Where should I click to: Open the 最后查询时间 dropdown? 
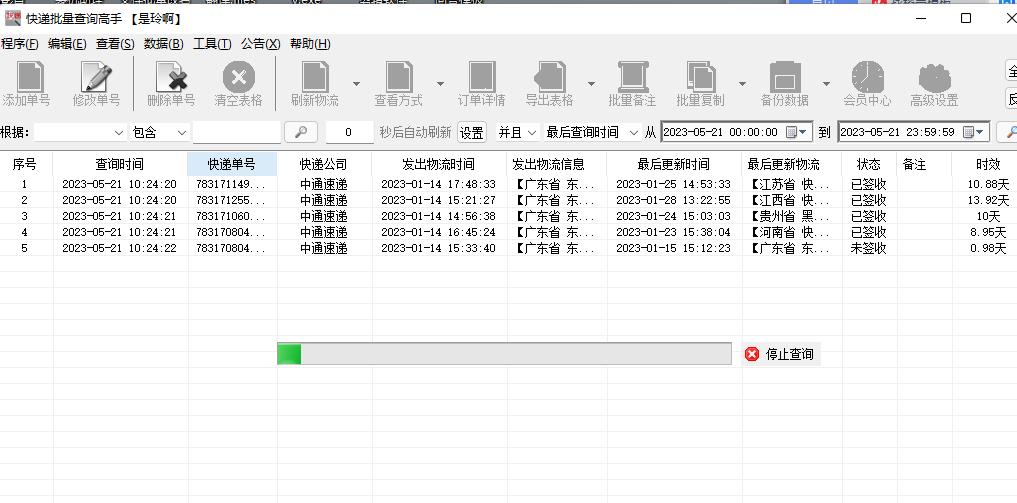[x=593, y=132]
